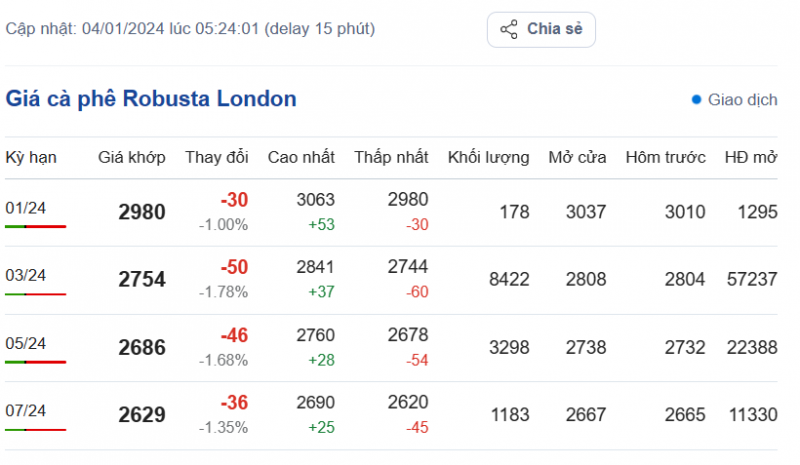Viewport: 800px width, 465px height.
Task: Open the Giá cà phê Robusta London heading
Action: tap(151, 99)
